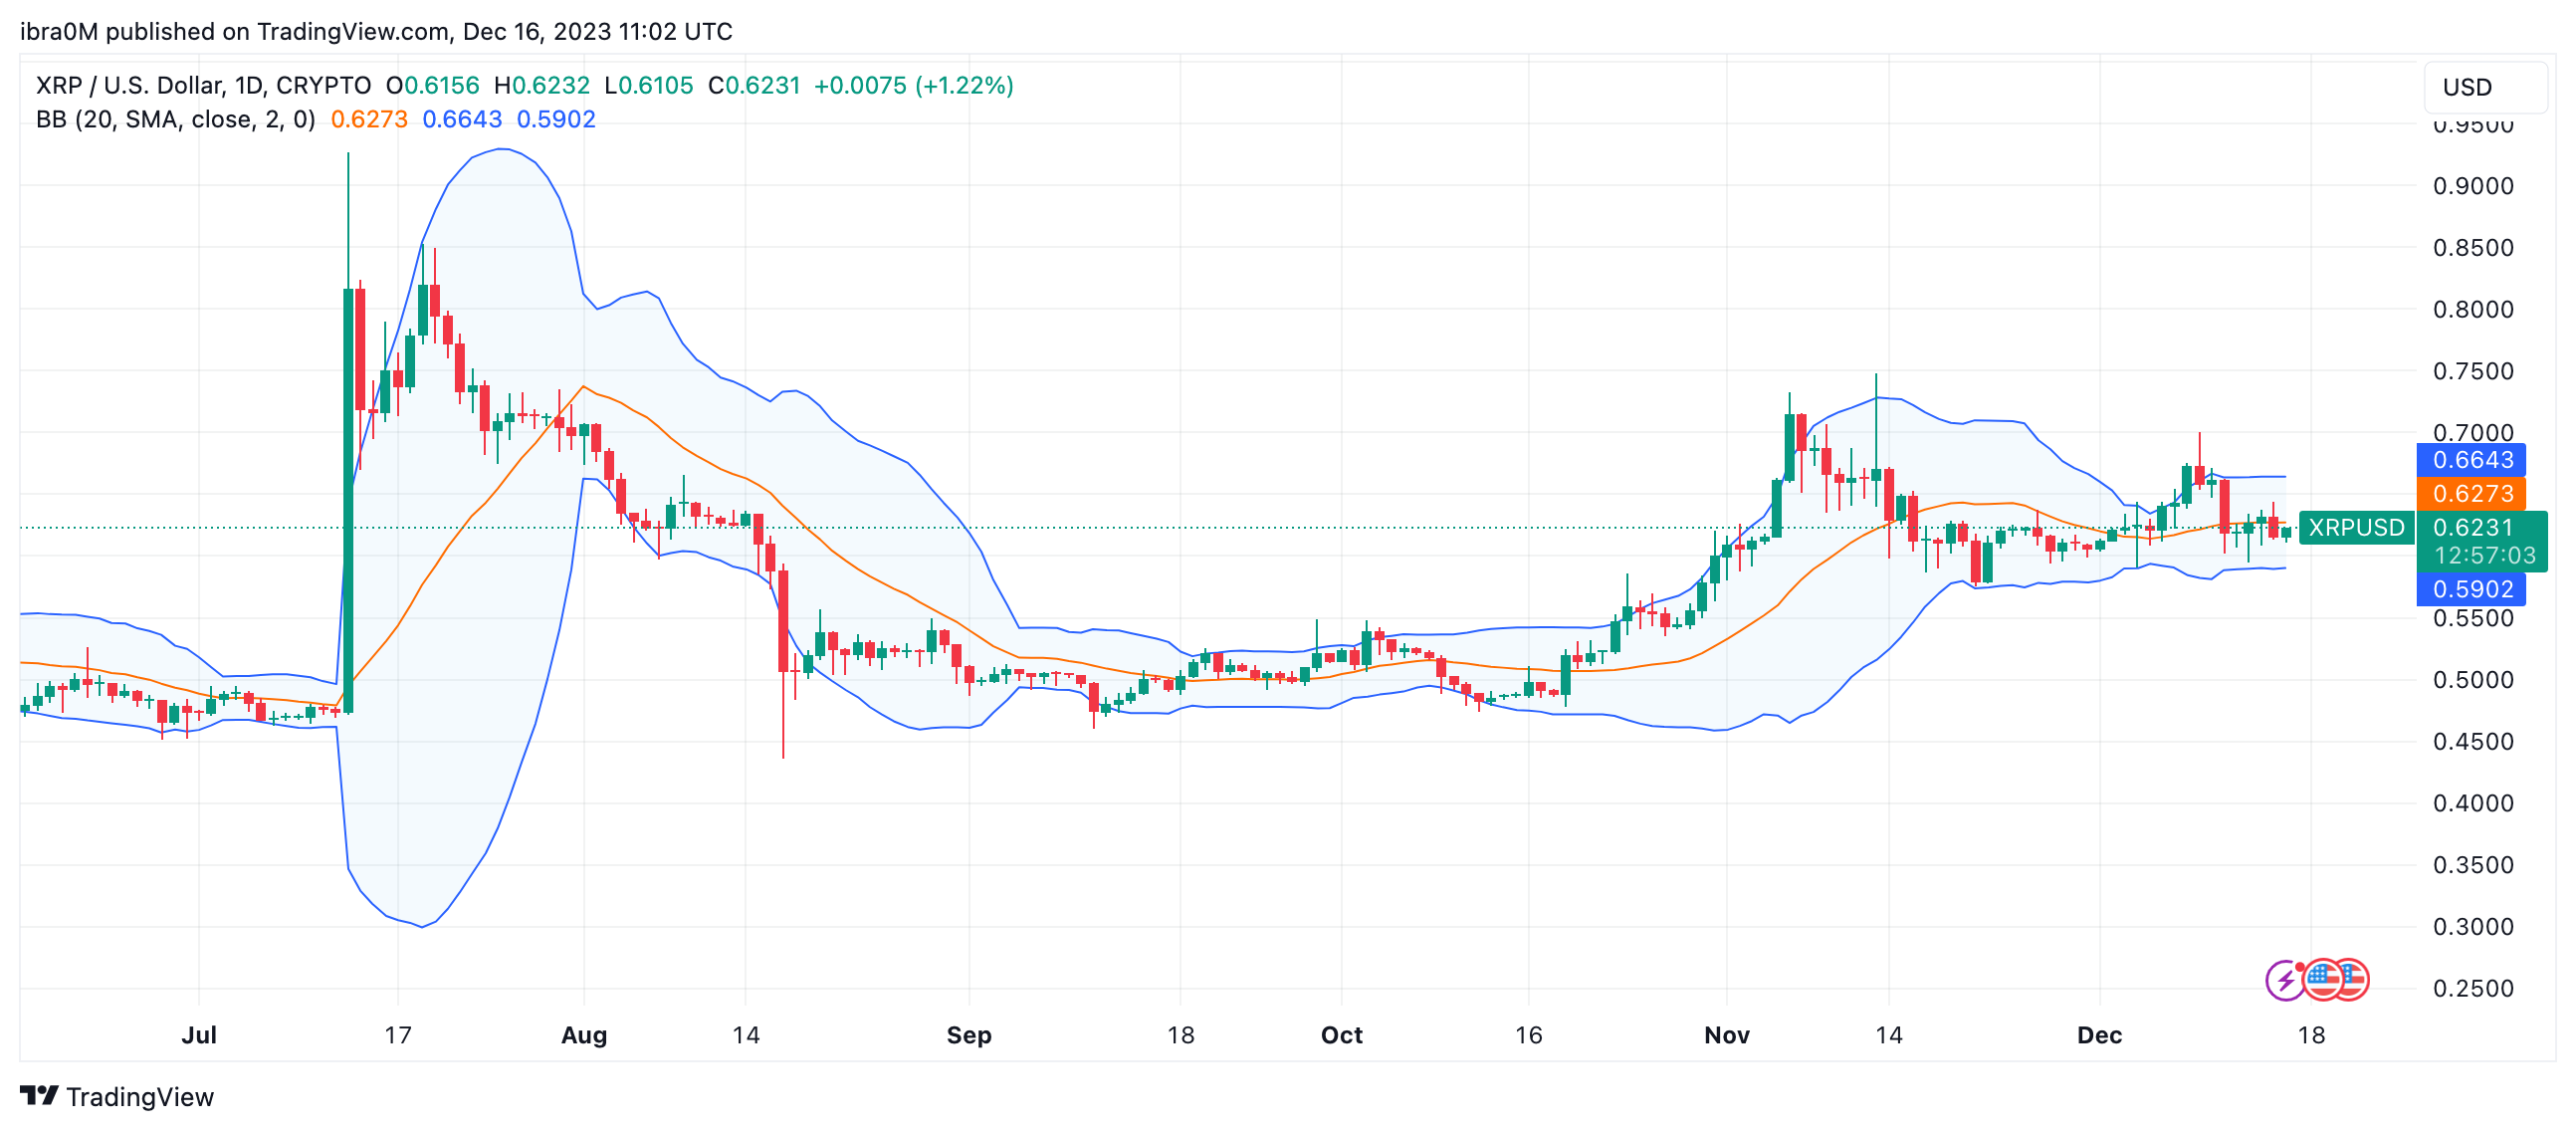The height and width of the screenshot is (1131, 2576).
Task: Click the Sep label on the time axis
Action: (x=969, y=1036)
